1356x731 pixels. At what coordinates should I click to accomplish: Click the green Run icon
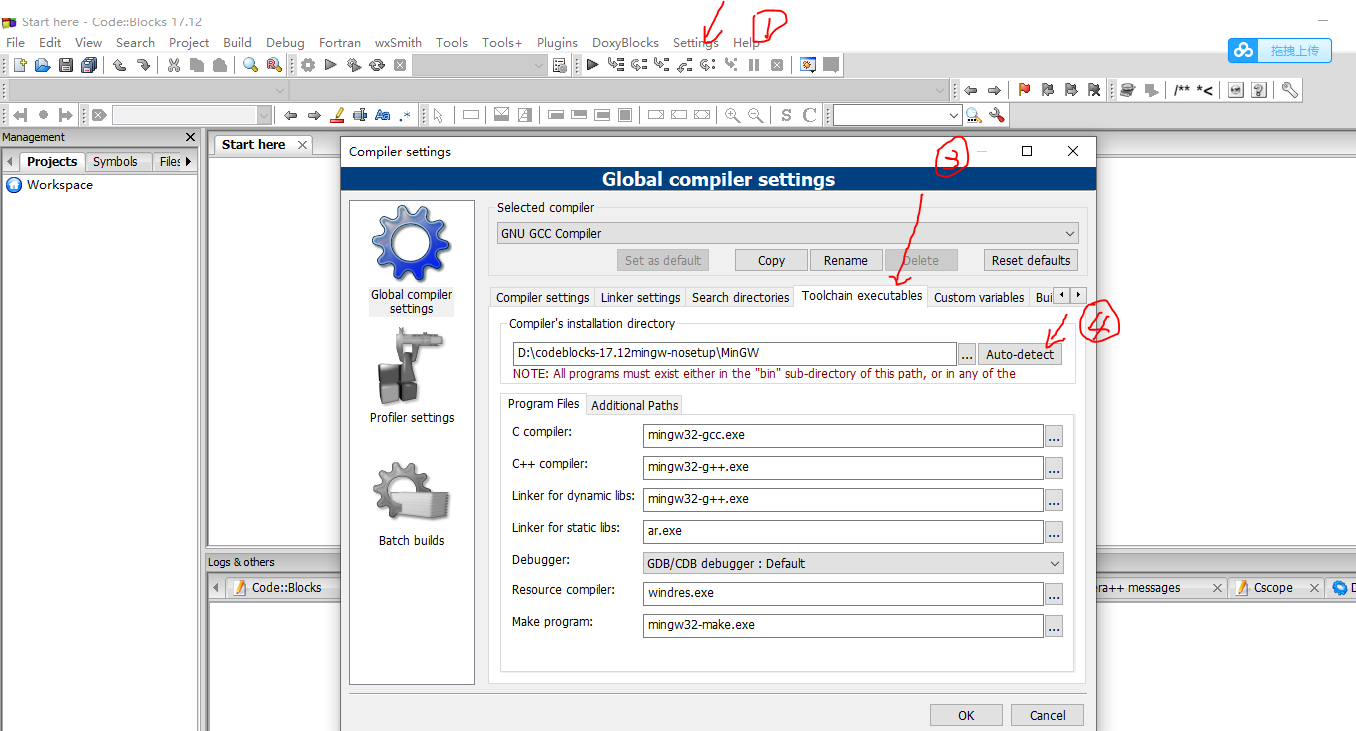[x=330, y=65]
